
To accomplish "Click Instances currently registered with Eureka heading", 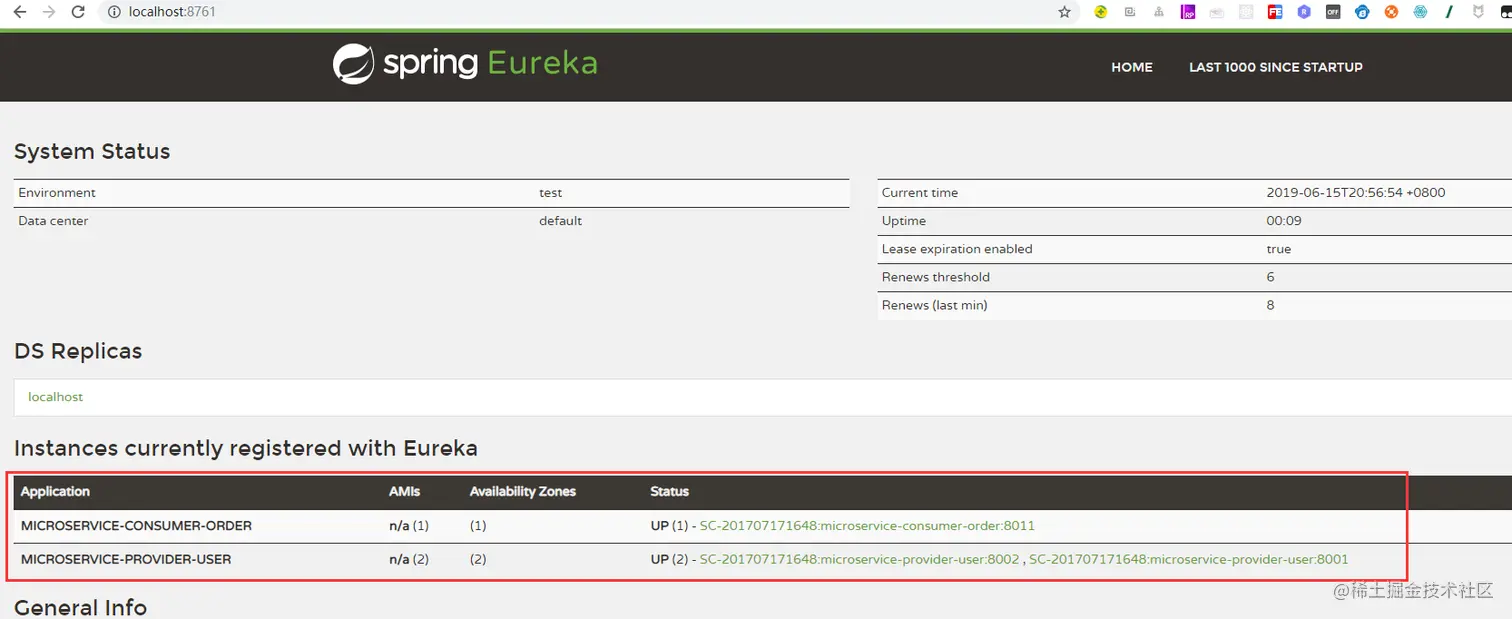I will click(x=246, y=448).
